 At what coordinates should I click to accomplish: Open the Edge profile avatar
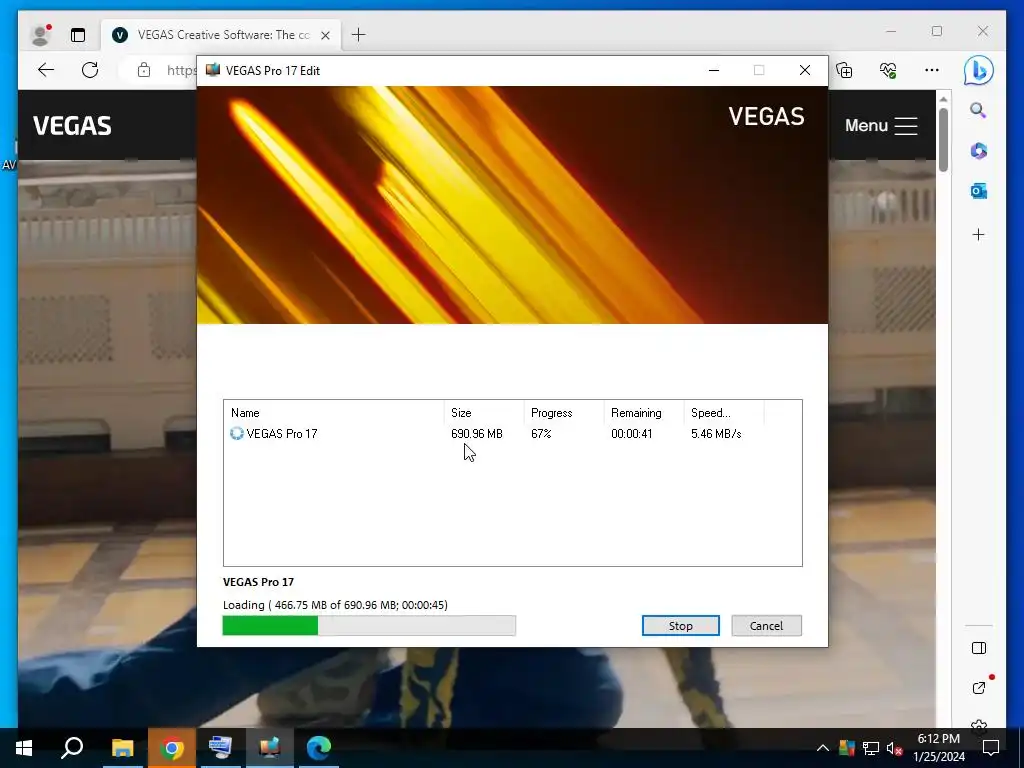pos(40,35)
